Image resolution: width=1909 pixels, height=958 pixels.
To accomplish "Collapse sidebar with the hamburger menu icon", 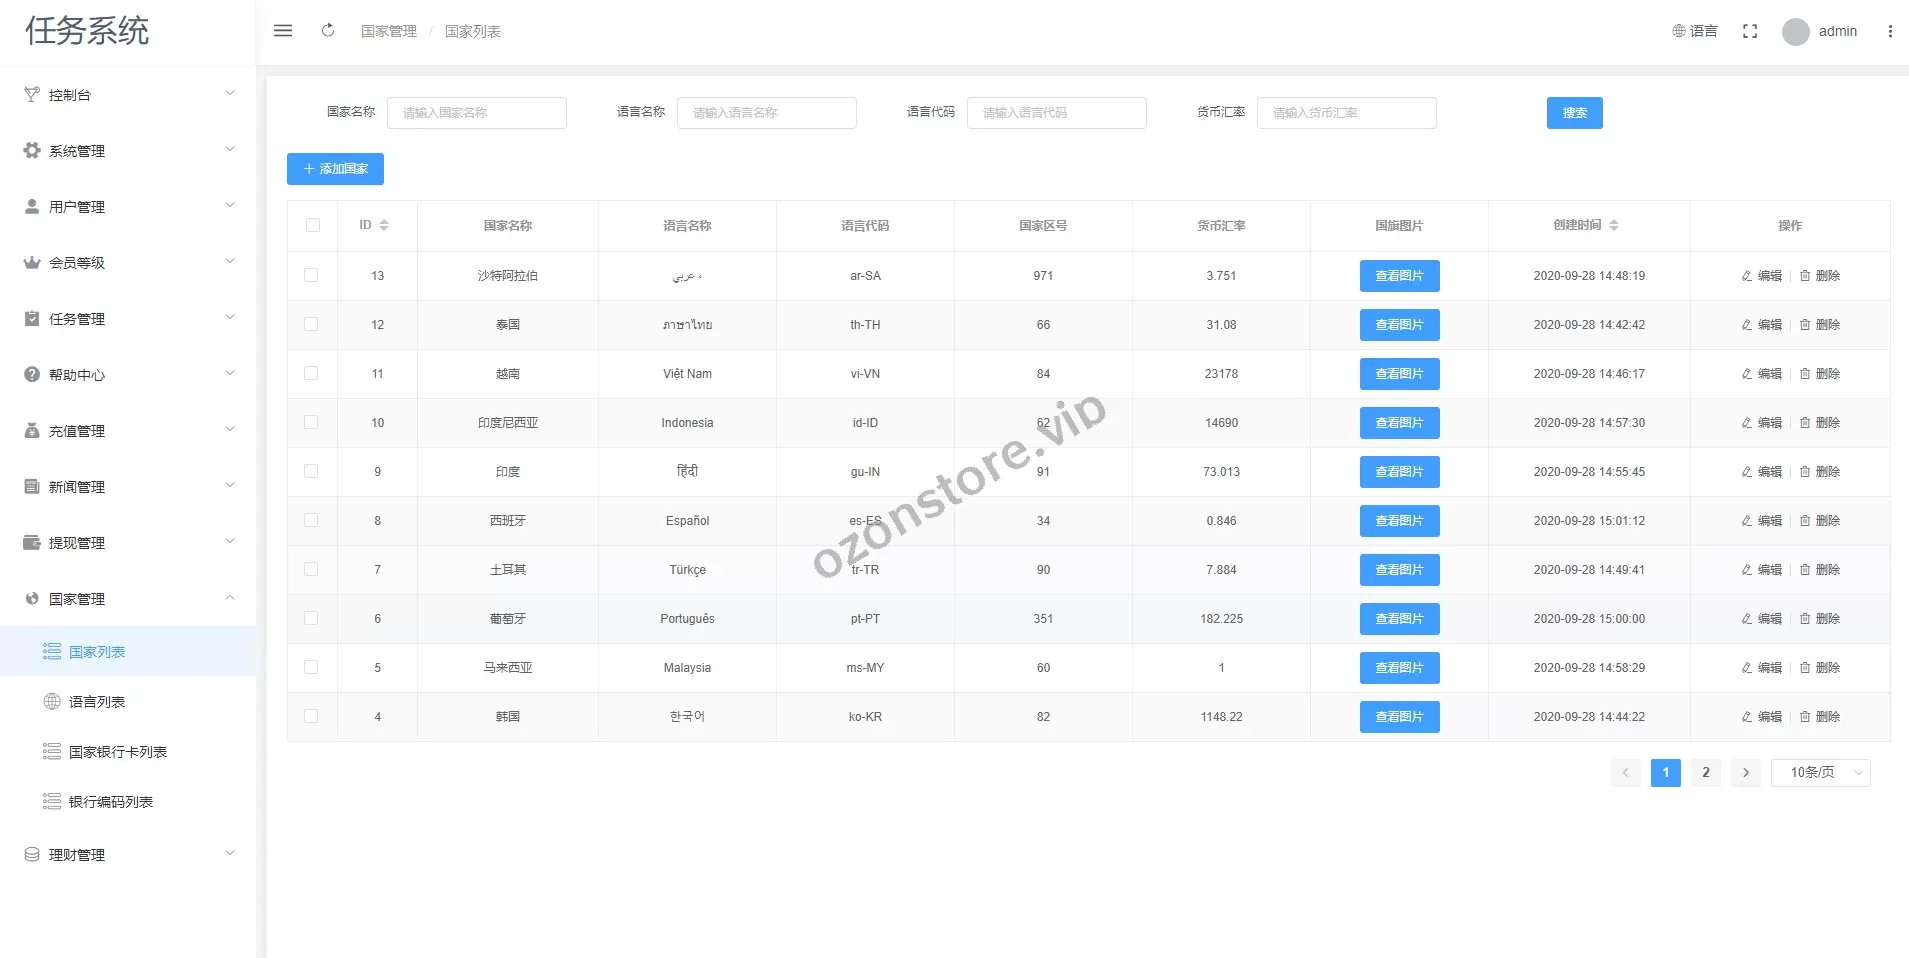I will (283, 31).
